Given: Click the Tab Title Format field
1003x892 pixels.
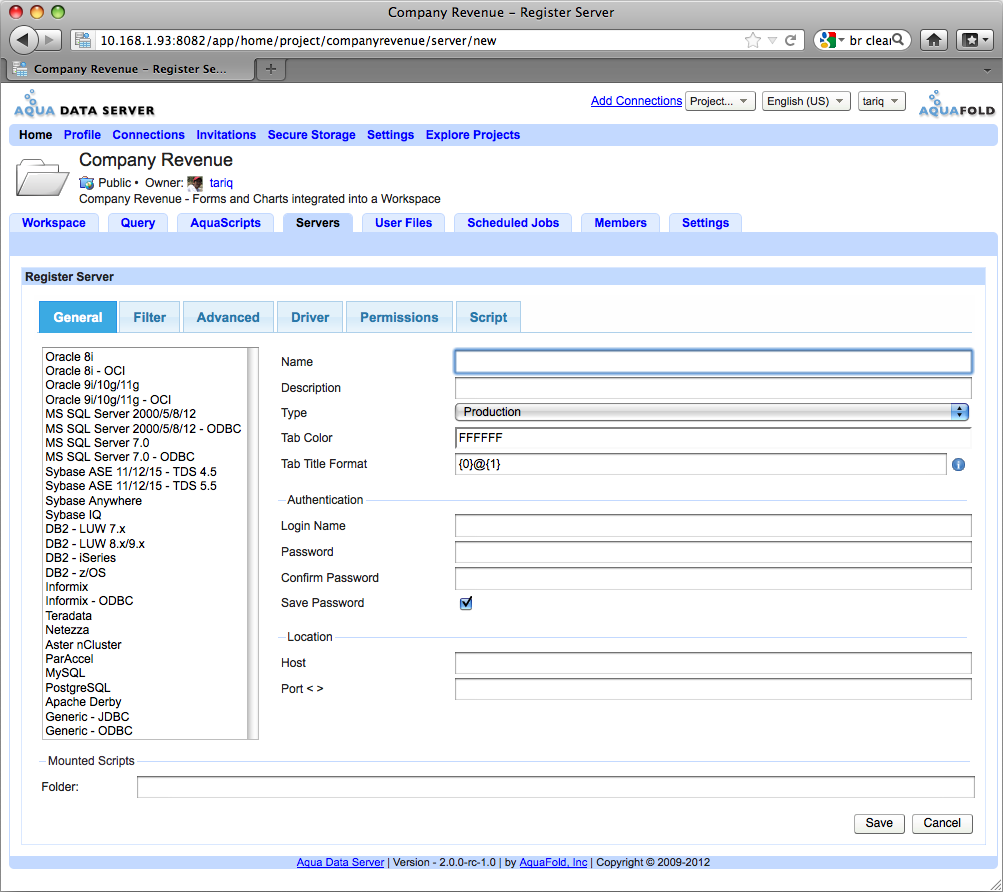Looking at the screenshot, I should pos(700,465).
